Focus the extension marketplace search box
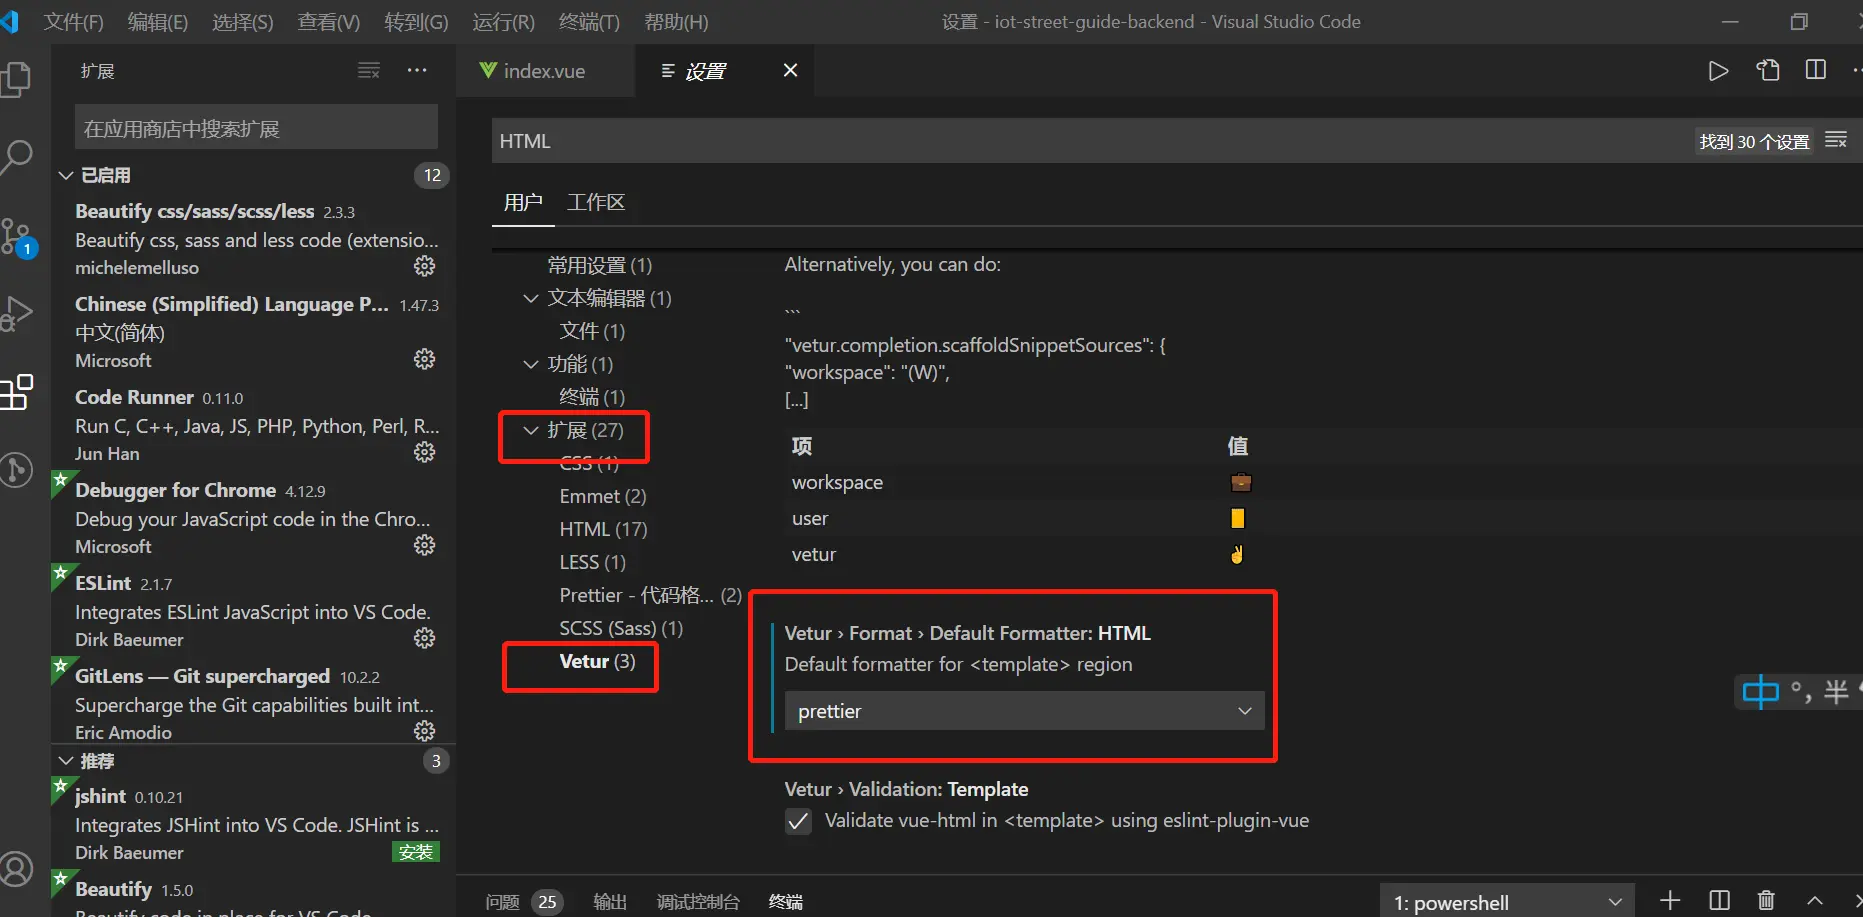1863x917 pixels. click(x=256, y=128)
